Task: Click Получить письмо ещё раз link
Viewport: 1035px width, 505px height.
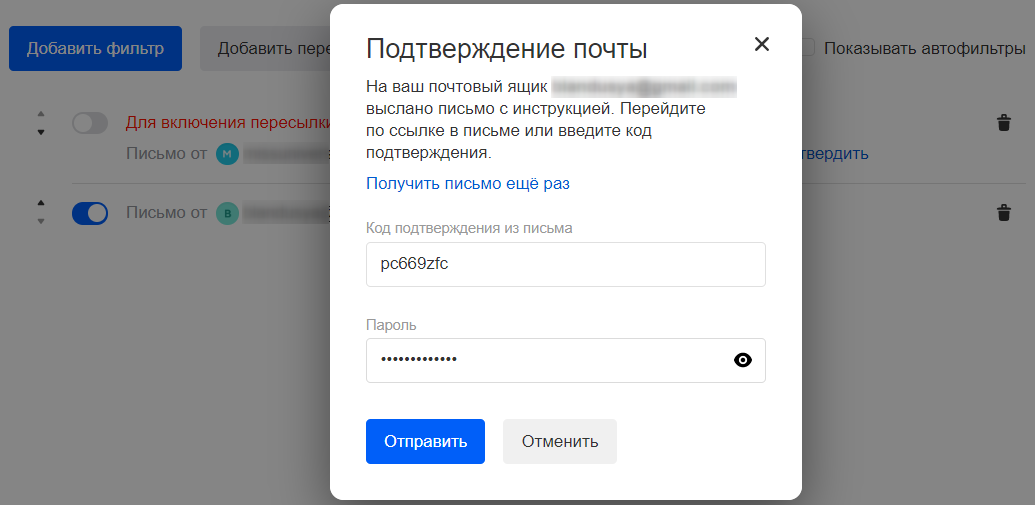Action: (x=468, y=183)
